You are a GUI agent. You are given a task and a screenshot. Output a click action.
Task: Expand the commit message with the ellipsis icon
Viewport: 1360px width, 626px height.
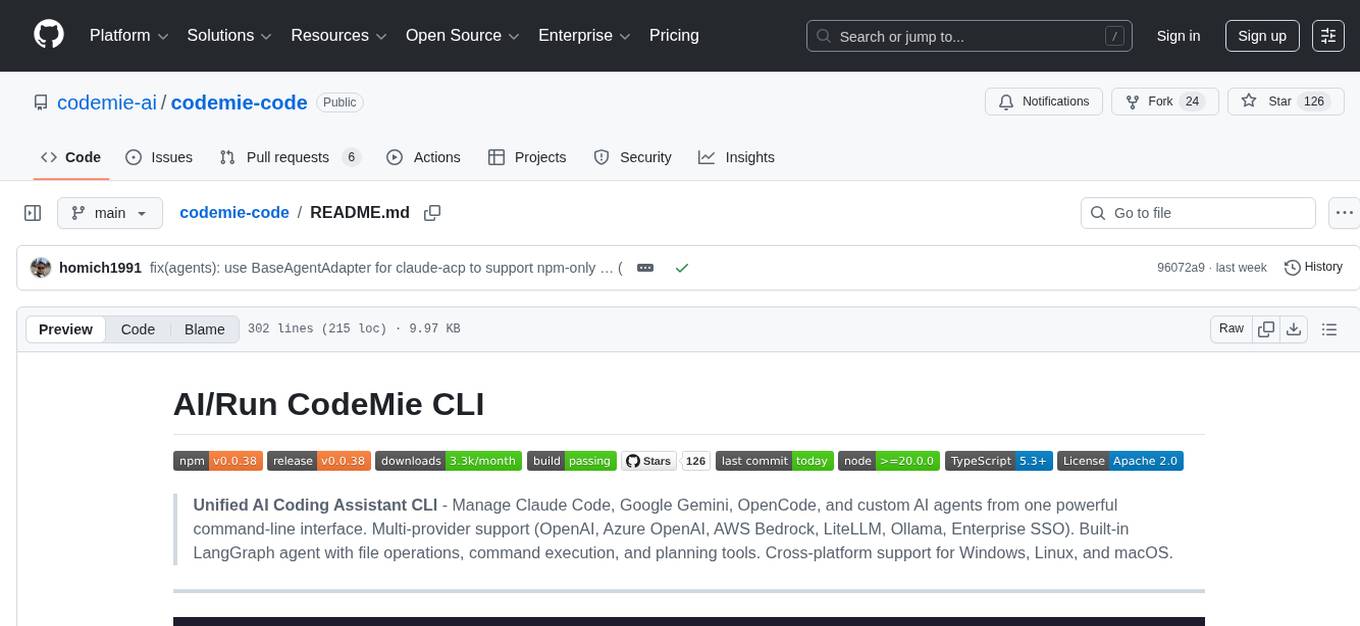tap(644, 267)
